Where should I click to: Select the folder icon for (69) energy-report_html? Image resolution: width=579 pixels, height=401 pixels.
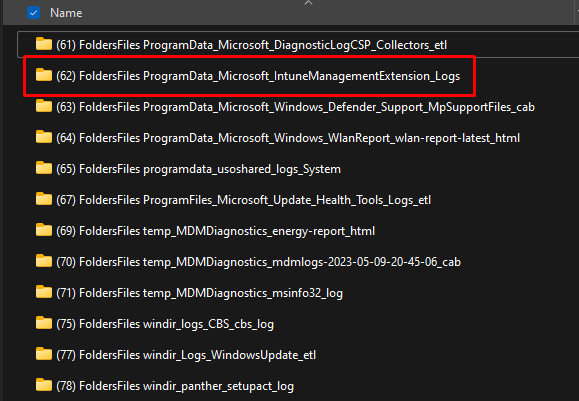(44, 230)
